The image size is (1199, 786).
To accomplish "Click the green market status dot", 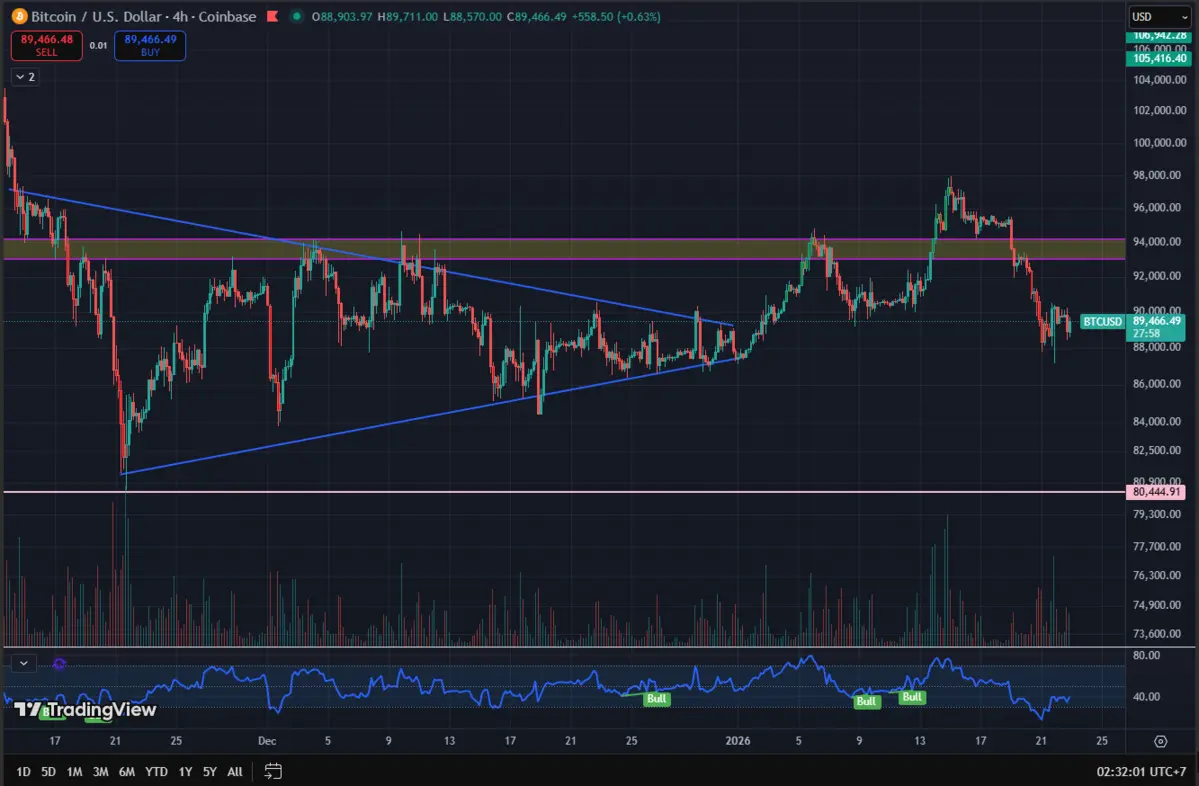I will 294,16.
